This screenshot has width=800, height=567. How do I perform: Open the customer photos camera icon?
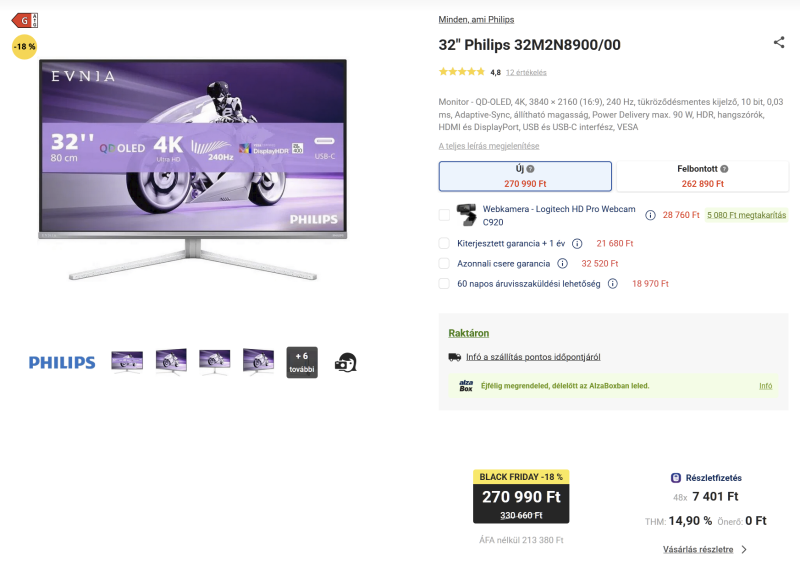(x=346, y=363)
